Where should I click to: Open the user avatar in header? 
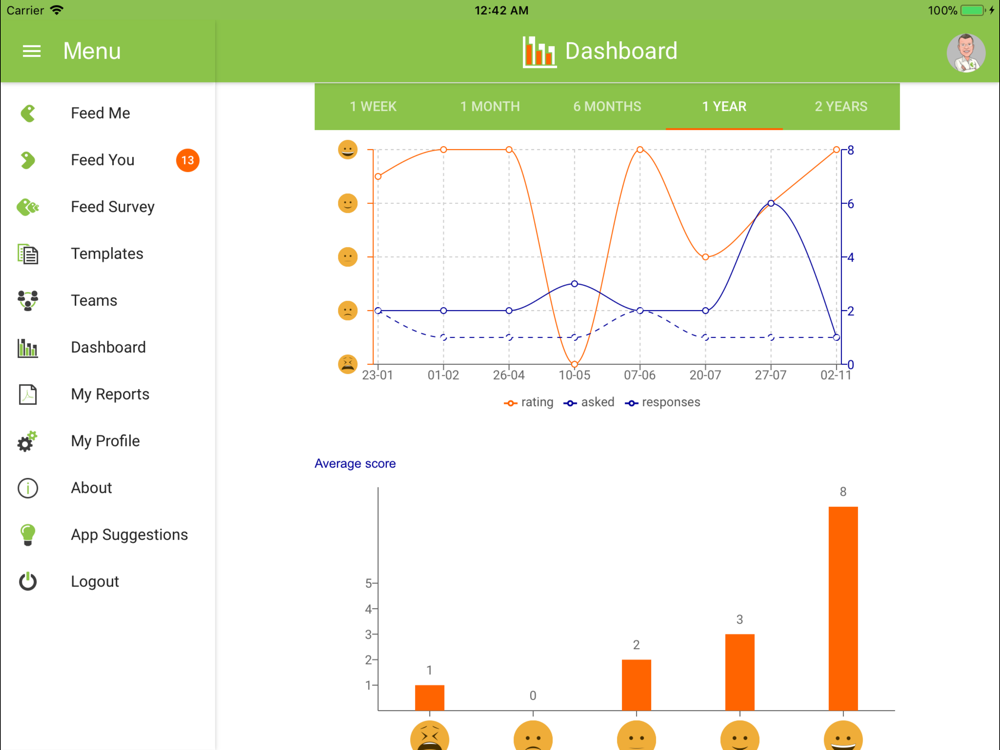pos(966,52)
